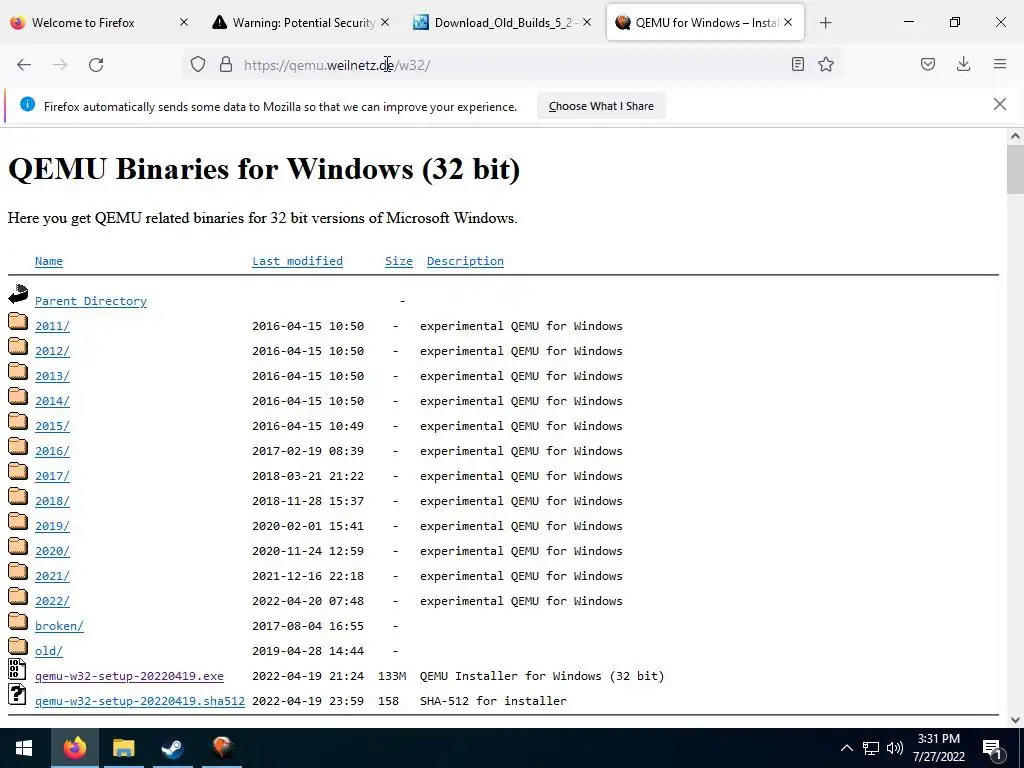Viewport: 1024px width, 768px height.
Task: Open Steam from the taskbar
Action: [x=172, y=748]
